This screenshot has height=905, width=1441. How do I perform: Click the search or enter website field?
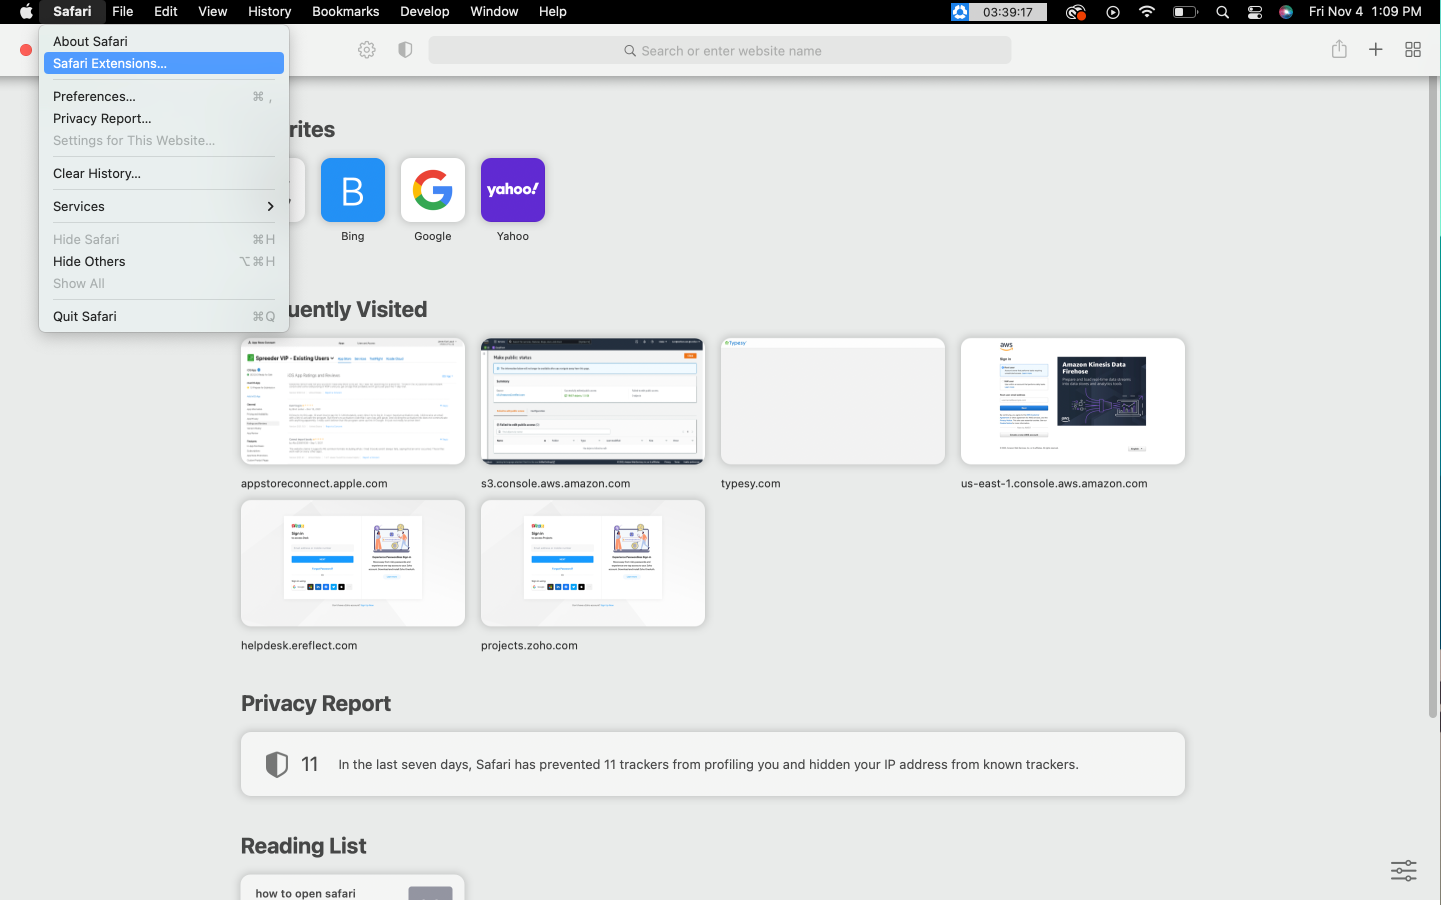click(x=720, y=50)
